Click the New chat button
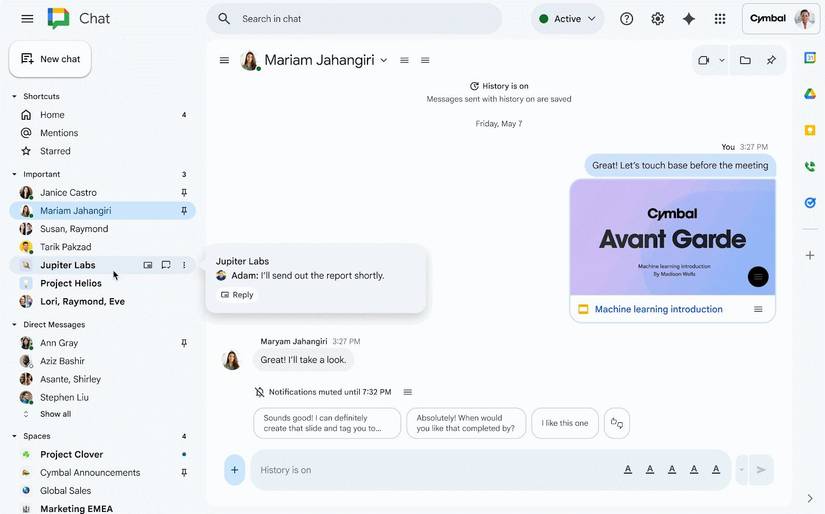825x514 pixels. click(50, 59)
